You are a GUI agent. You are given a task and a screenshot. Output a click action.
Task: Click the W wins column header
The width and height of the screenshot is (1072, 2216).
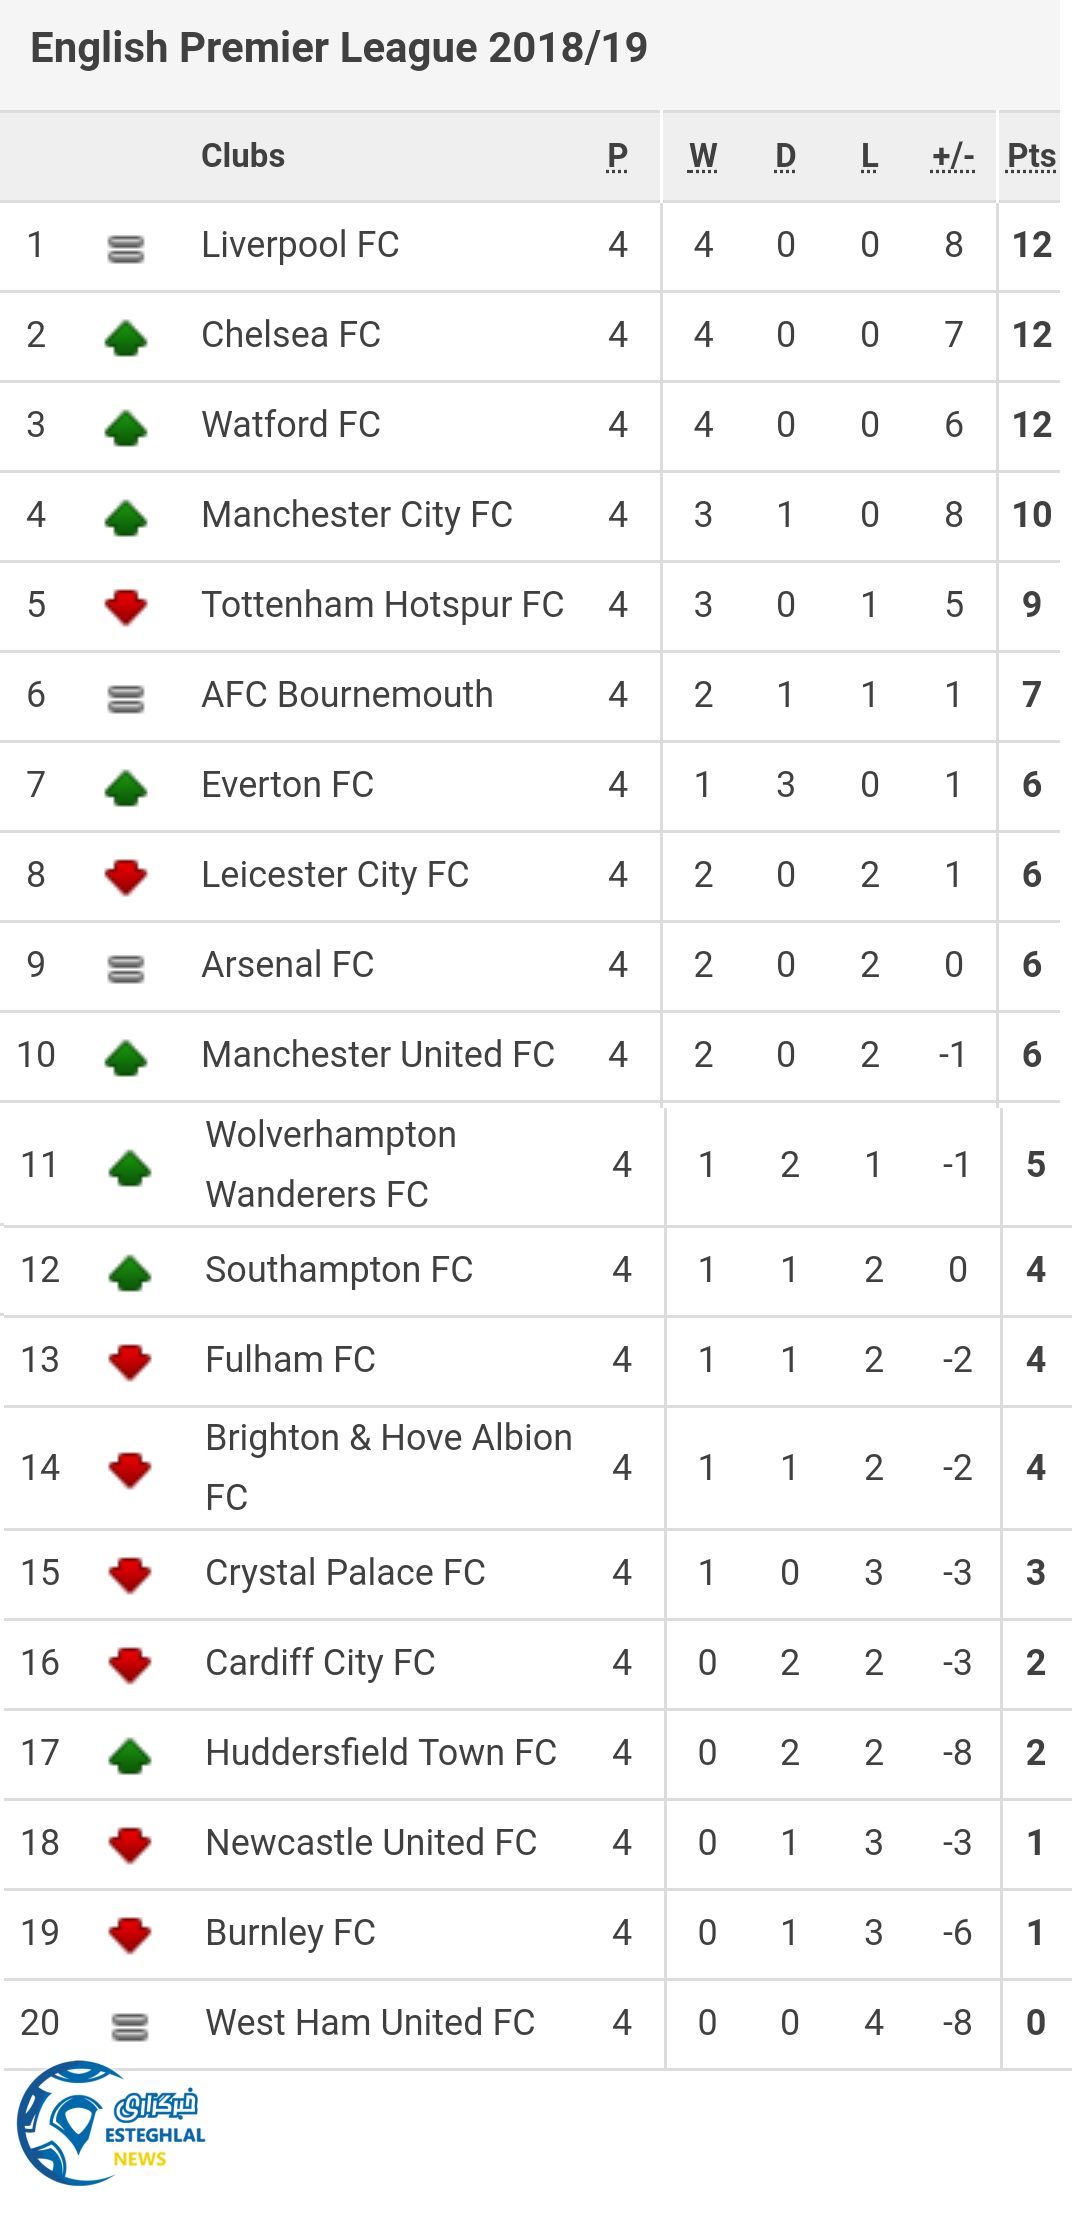tap(703, 156)
